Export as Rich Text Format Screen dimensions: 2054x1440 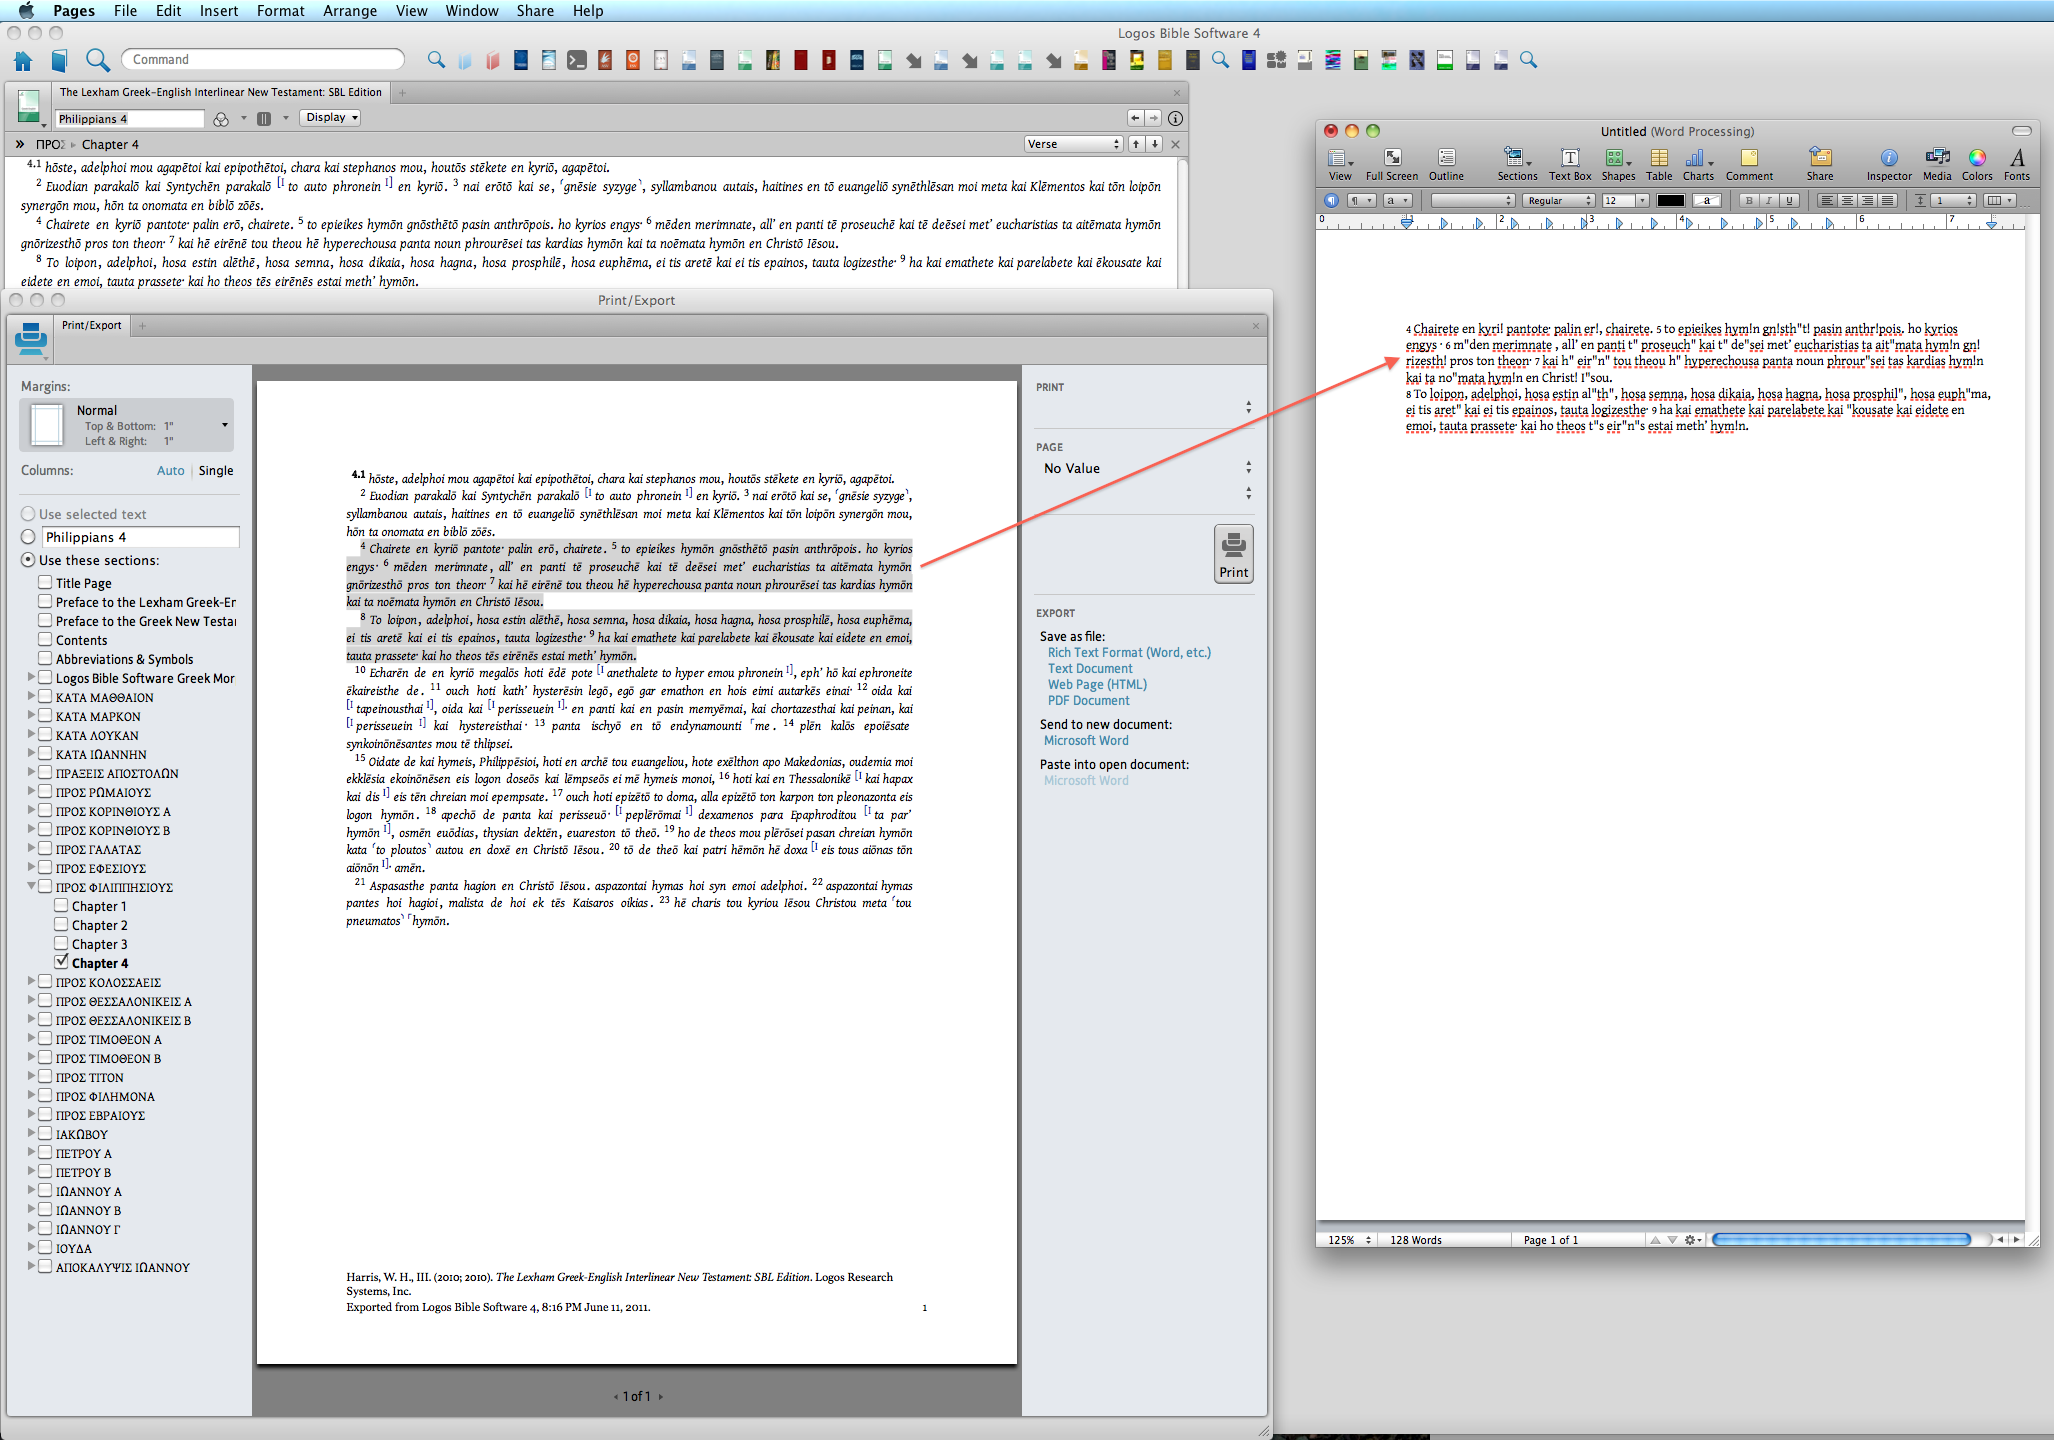pos(1129,652)
